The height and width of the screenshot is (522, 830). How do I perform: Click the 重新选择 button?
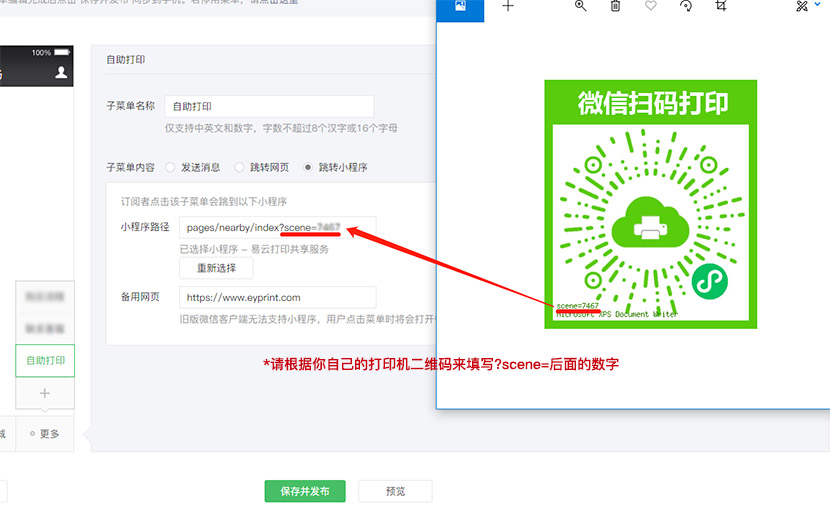216,268
